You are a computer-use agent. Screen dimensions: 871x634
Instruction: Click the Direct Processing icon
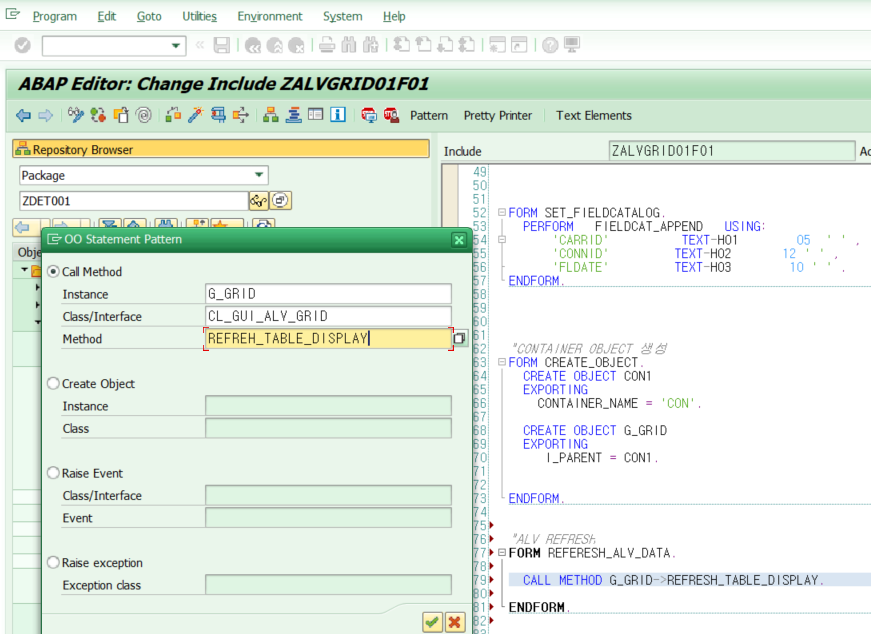tap(218, 116)
